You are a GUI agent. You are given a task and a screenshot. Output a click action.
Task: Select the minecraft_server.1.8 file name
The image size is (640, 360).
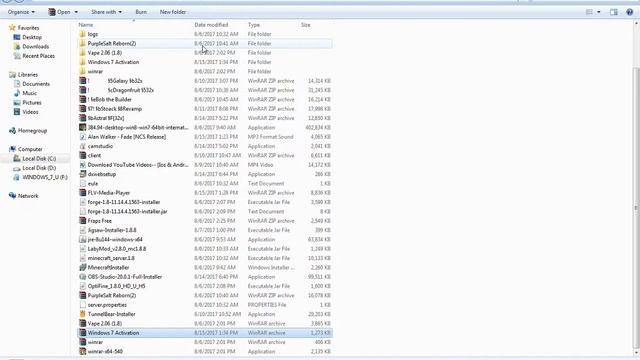(x=111, y=258)
